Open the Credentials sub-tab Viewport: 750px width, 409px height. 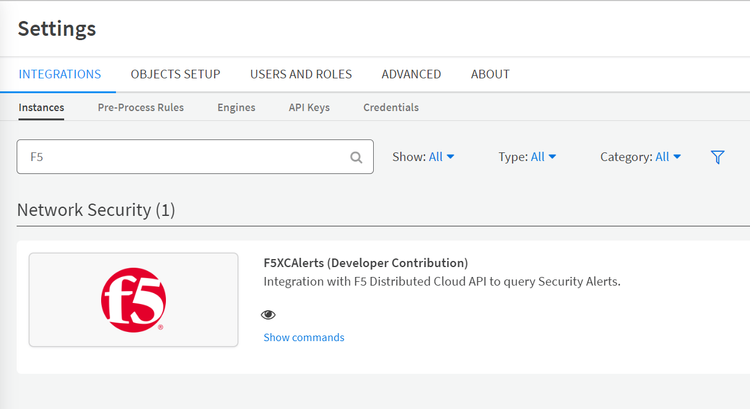391,107
